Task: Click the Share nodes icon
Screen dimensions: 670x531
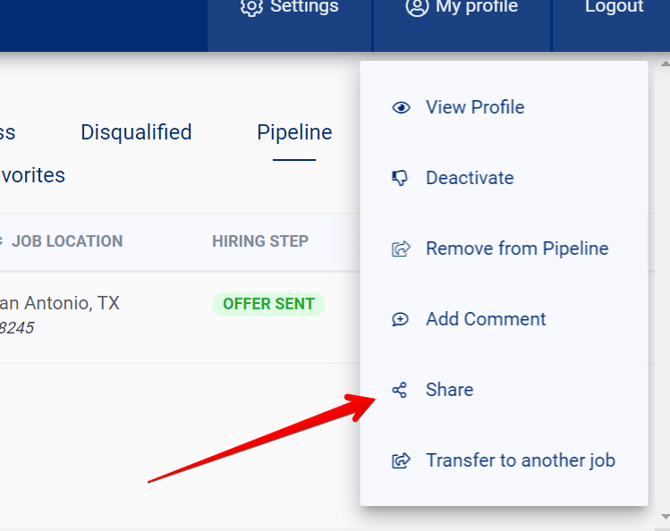Action: (x=400, y=390)
